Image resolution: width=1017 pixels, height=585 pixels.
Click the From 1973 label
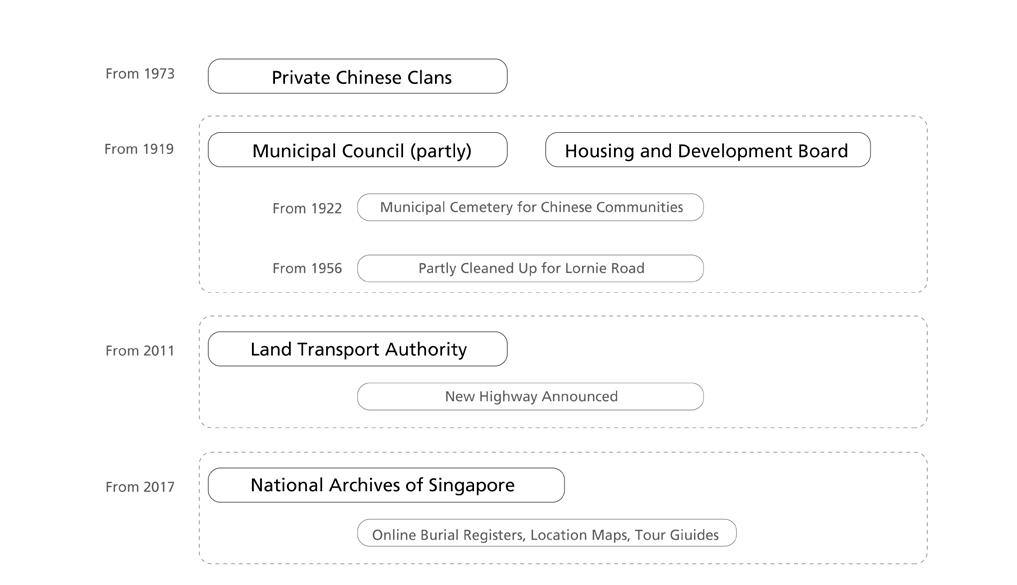pyautogui.click(x=140, y=74)
